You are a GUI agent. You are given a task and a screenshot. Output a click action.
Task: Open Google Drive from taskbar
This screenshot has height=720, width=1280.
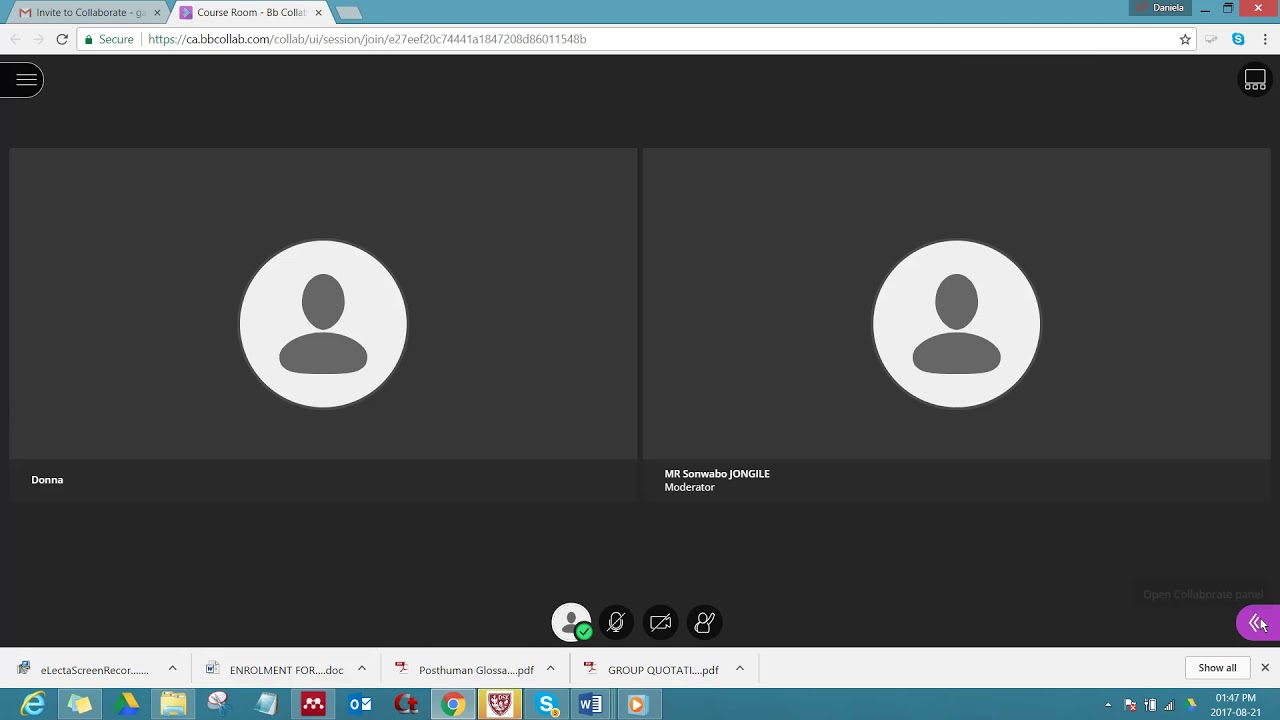(x=126, y=704)
